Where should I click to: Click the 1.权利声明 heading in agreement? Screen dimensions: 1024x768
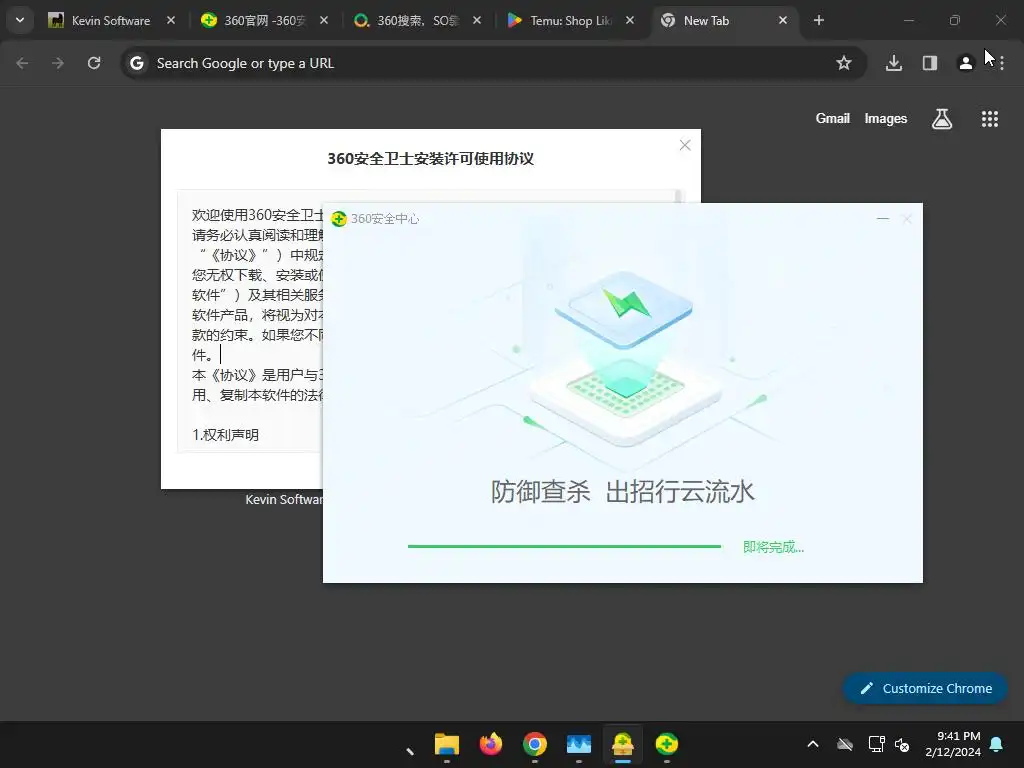tap(225, 434)
